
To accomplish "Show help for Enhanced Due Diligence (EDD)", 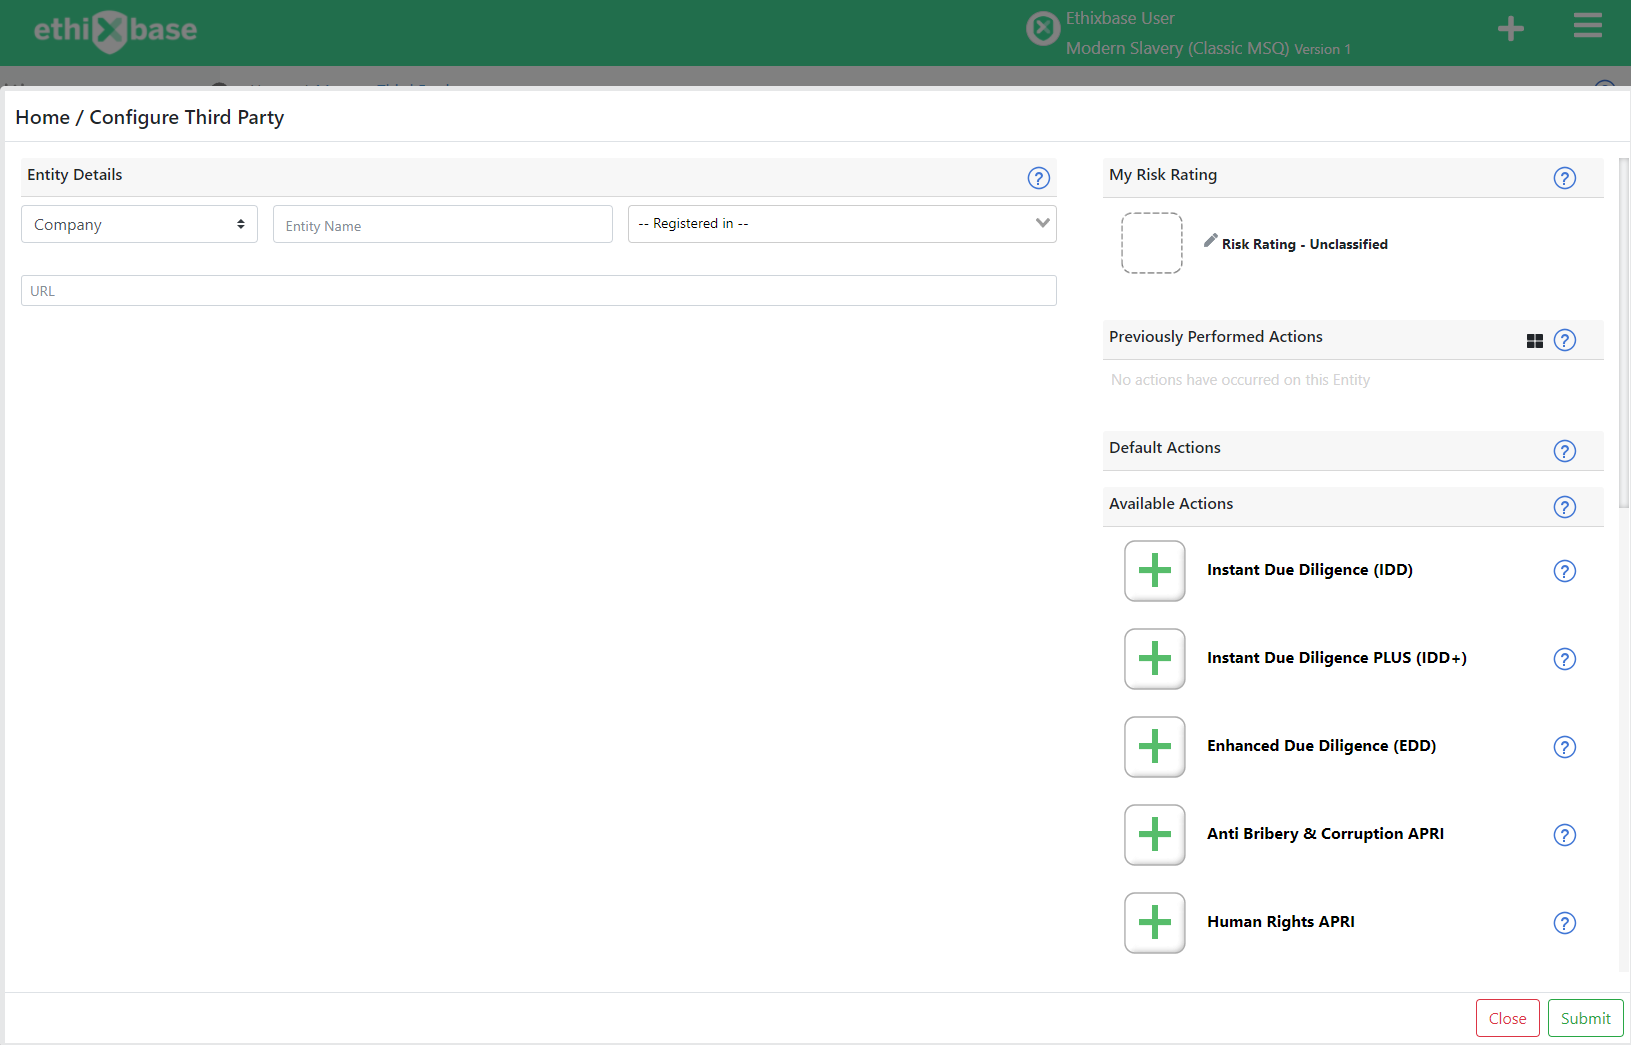I will click(1564, 747).
